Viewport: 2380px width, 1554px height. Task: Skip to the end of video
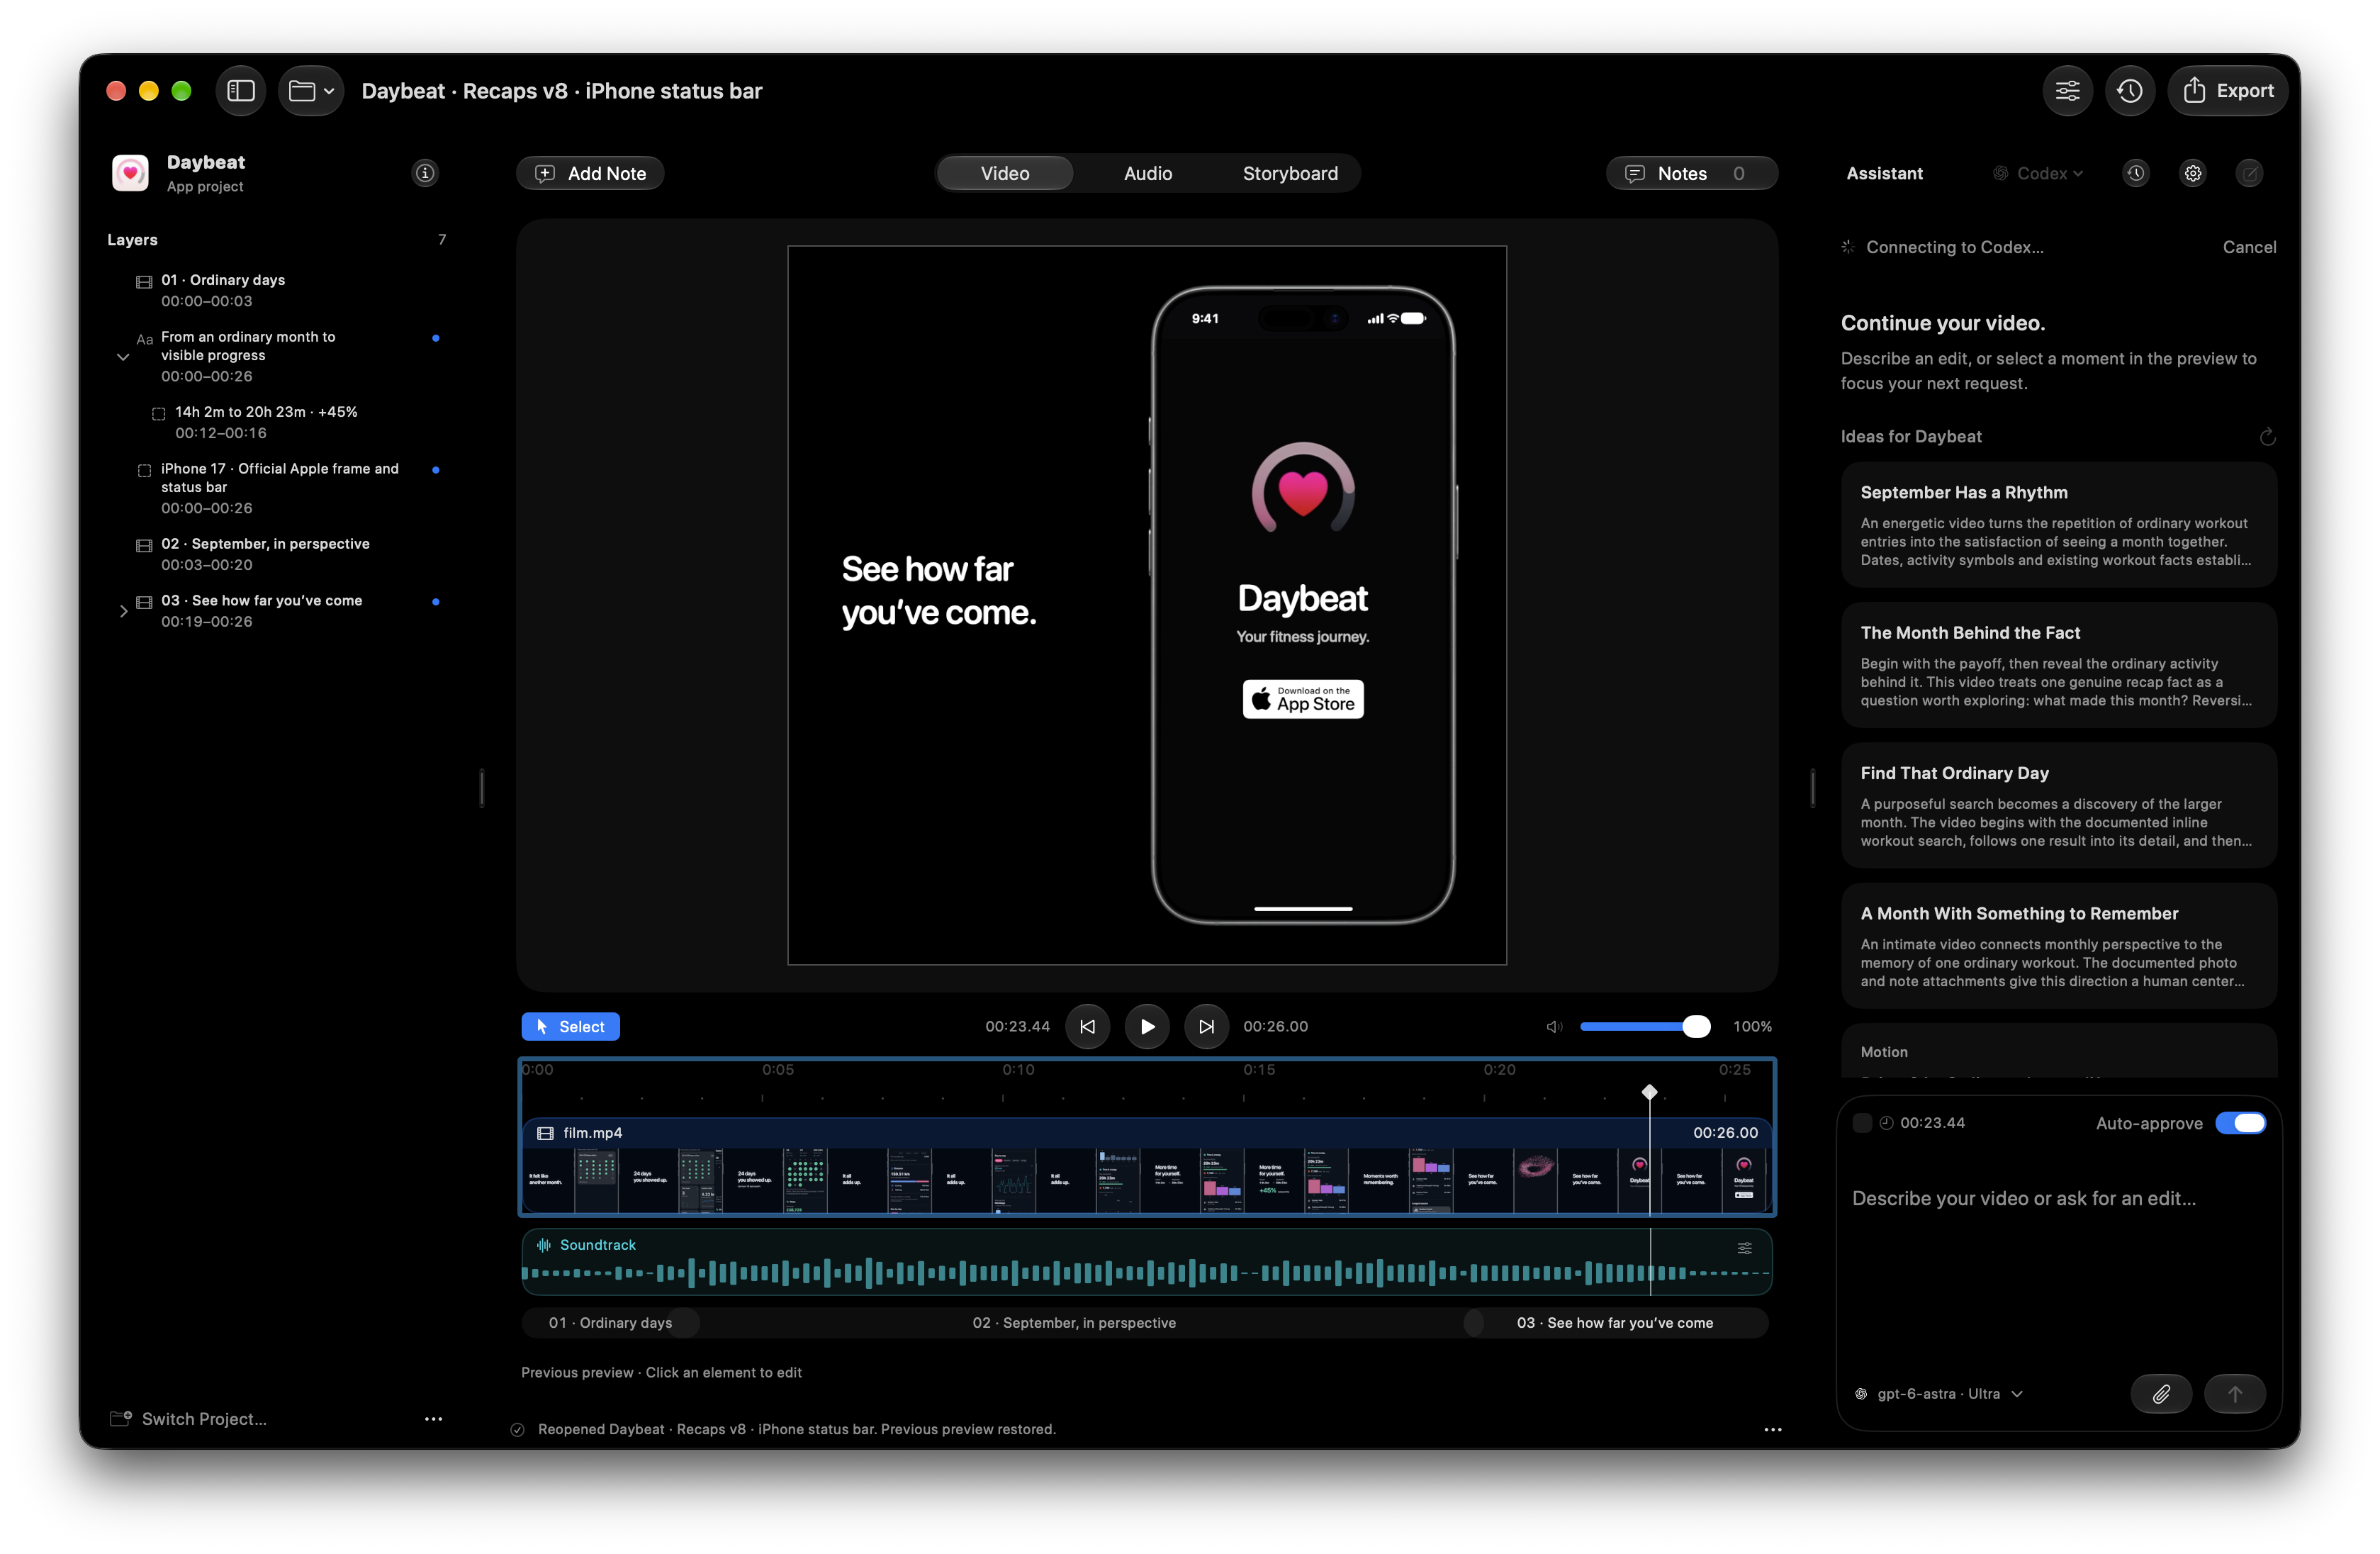pyautogui.click(x=1206, y=1026)
